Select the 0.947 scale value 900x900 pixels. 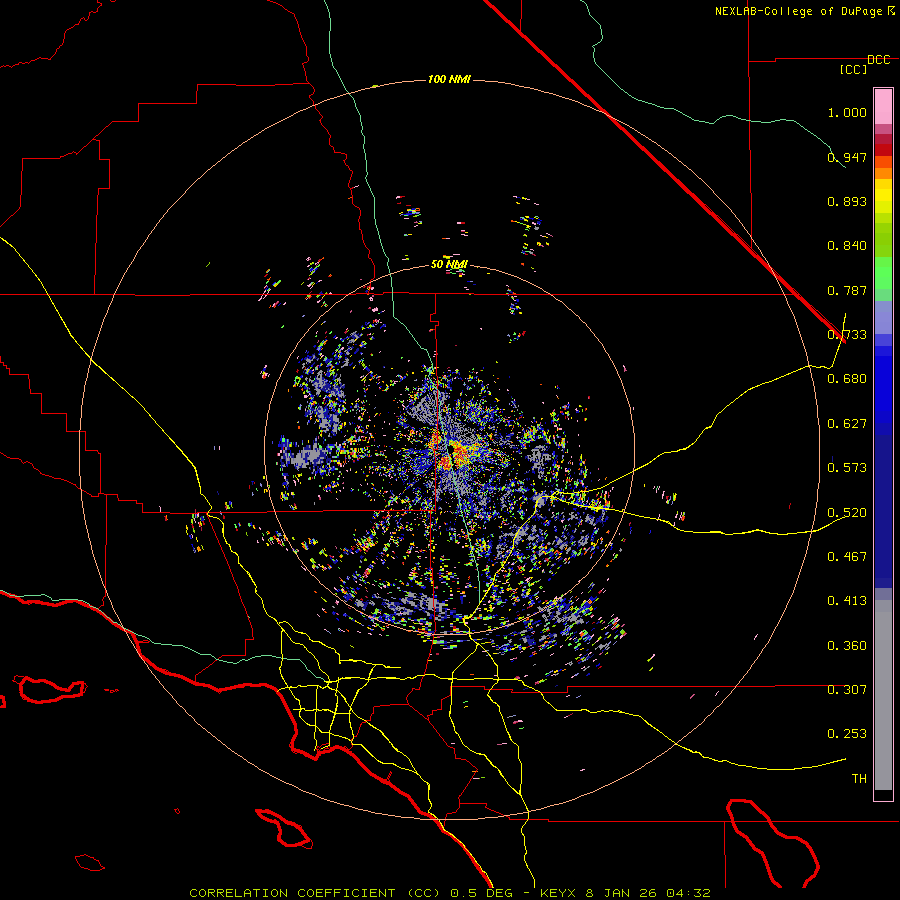pos(847,157)
